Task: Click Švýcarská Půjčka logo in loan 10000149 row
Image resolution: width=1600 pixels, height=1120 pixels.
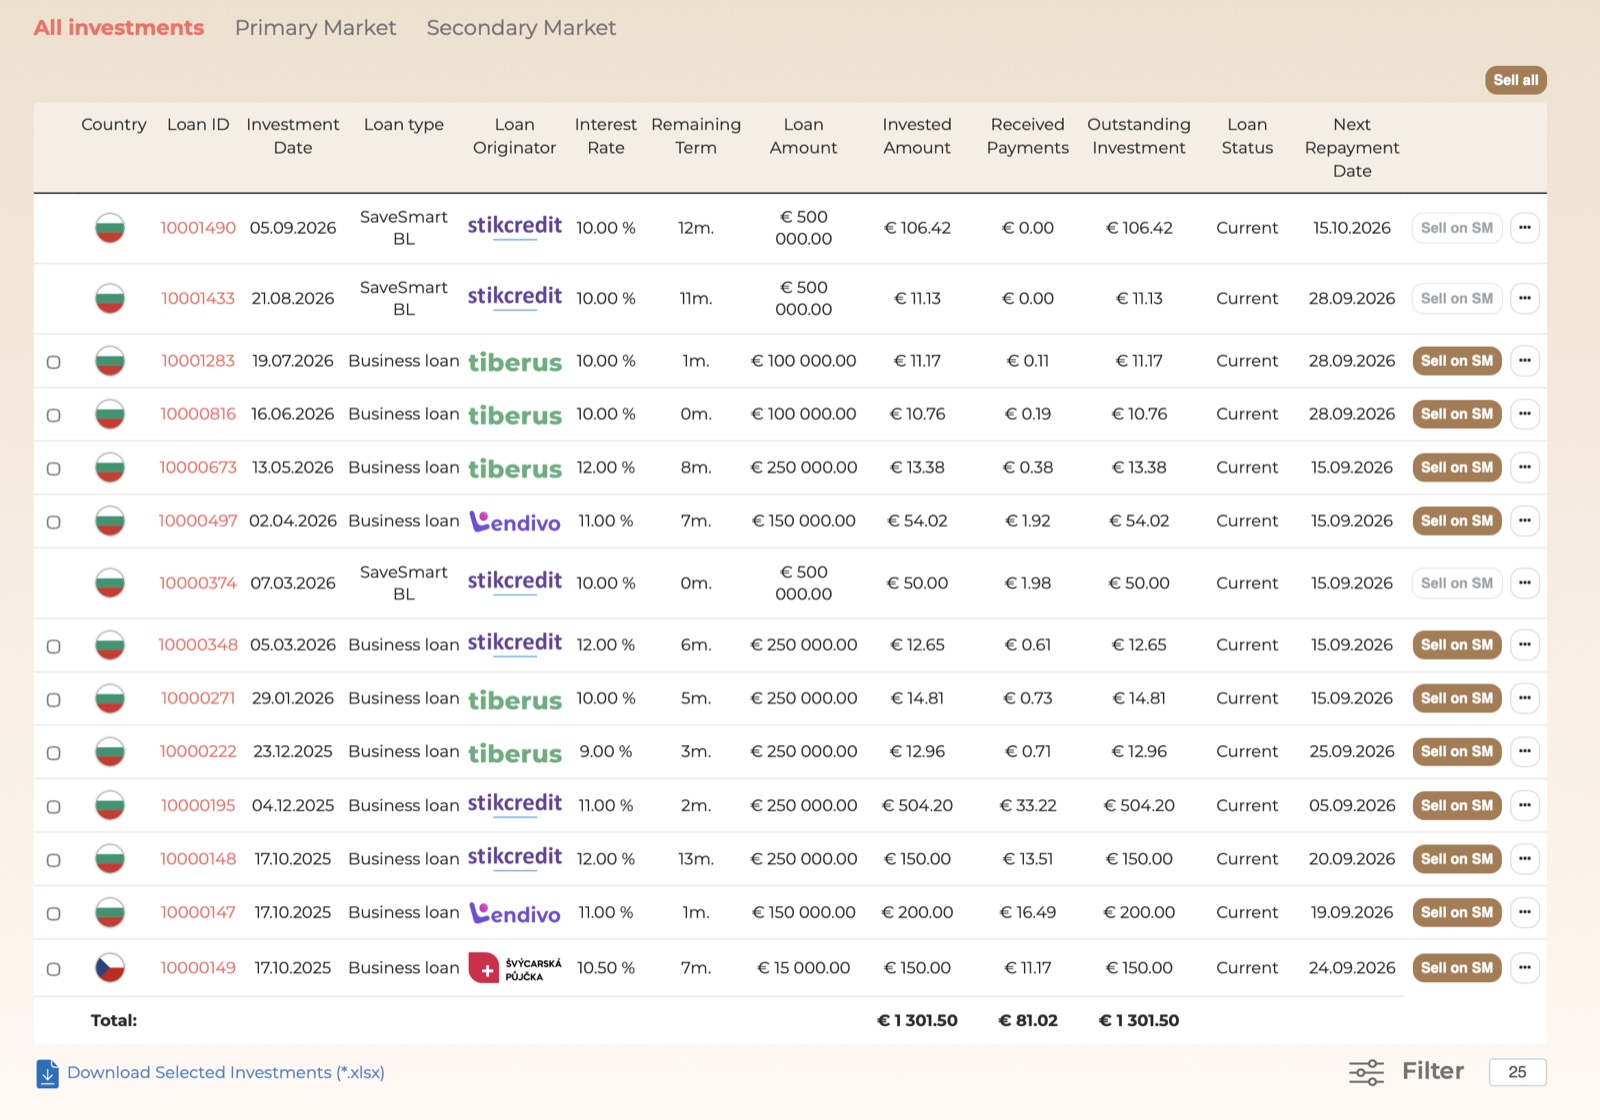Action: tap(515, 968)
